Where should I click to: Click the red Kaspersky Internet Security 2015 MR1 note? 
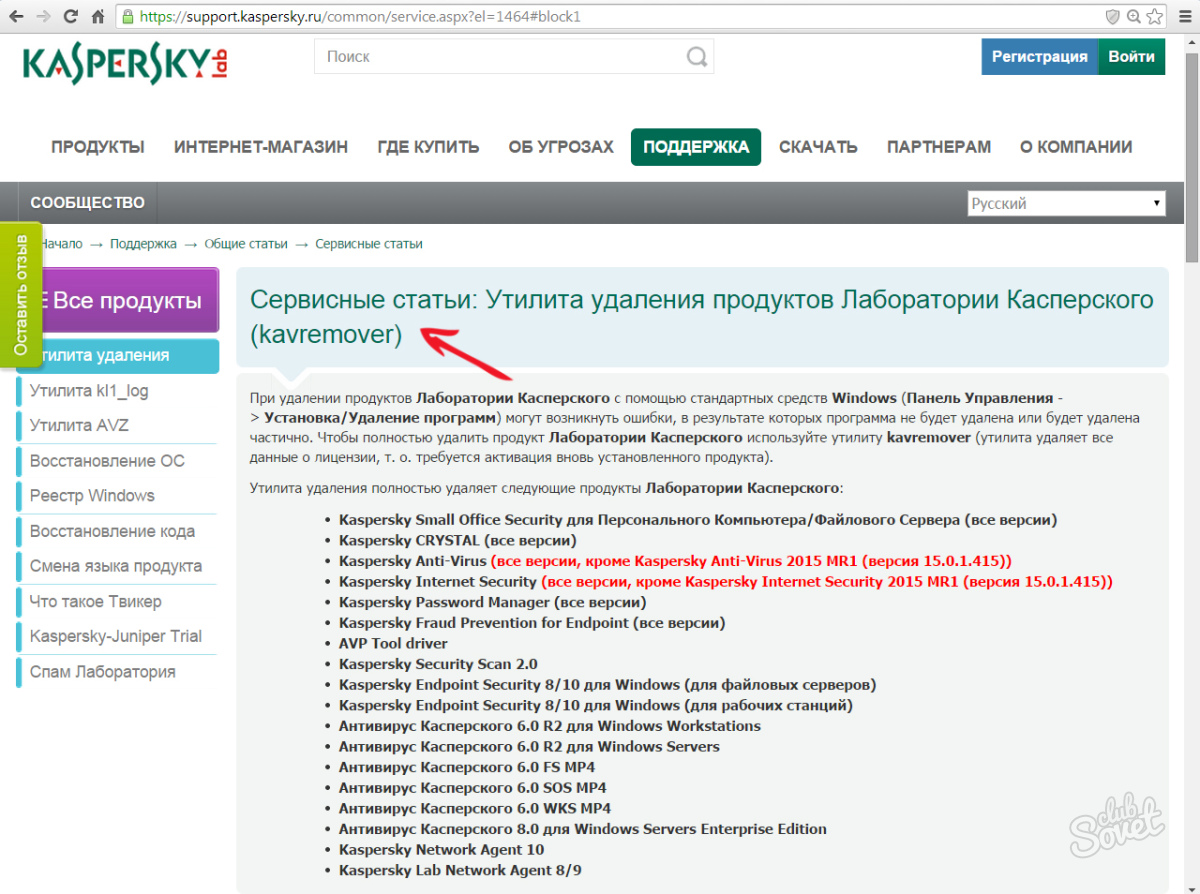point(826,581)
